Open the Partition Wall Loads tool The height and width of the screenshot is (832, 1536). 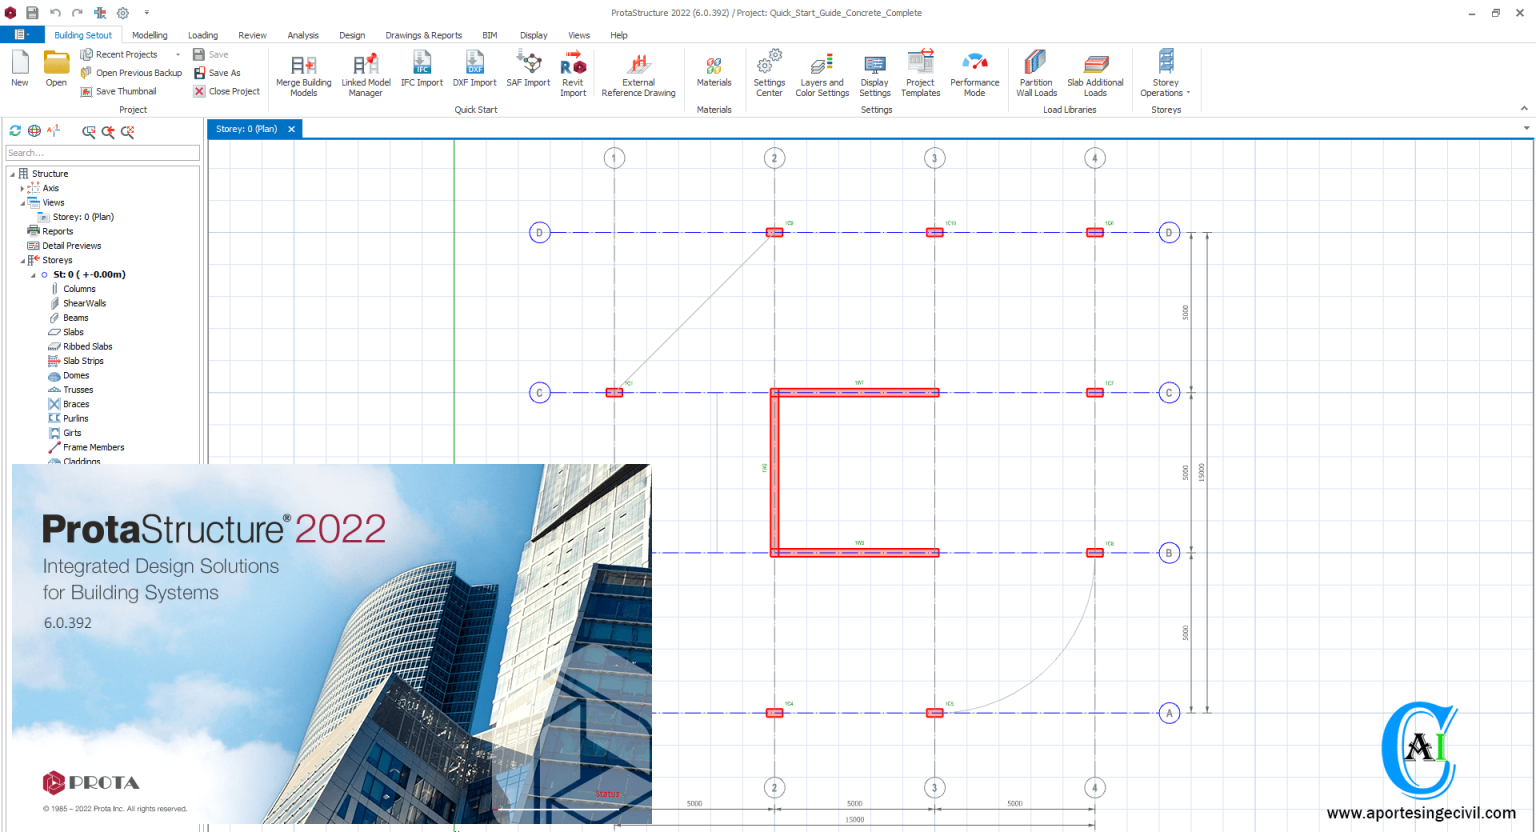[1036, 71]
